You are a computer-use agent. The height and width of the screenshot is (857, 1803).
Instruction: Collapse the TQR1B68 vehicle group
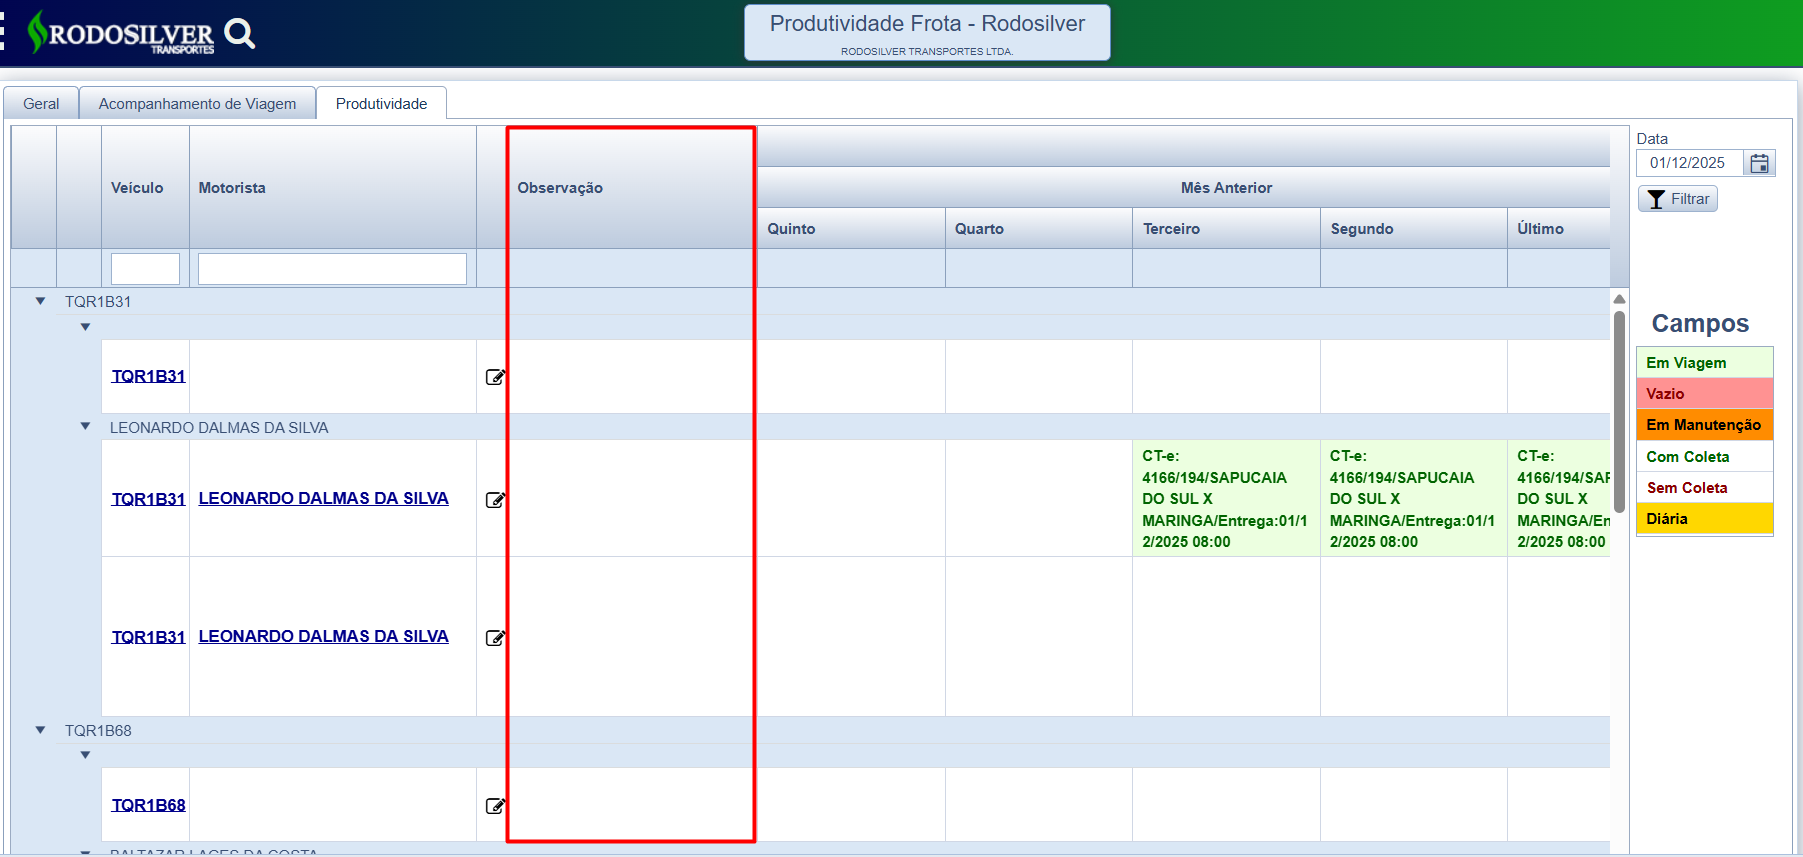41,730
